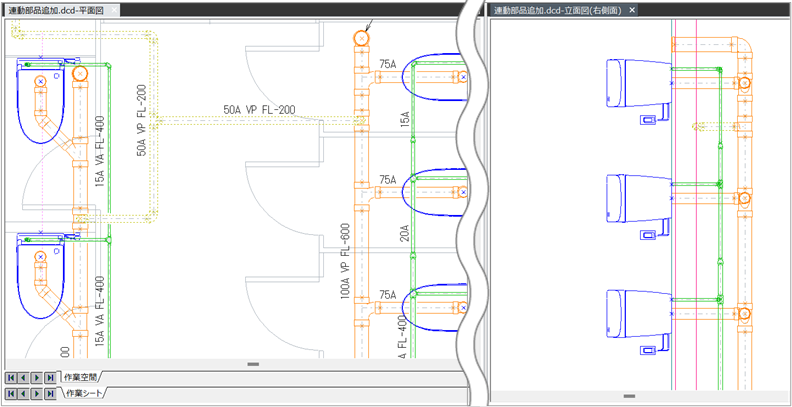The height and width of the screenshot is (407, 792).
Task: Click next arrow in 作業シート tab row
Action: 37,395
